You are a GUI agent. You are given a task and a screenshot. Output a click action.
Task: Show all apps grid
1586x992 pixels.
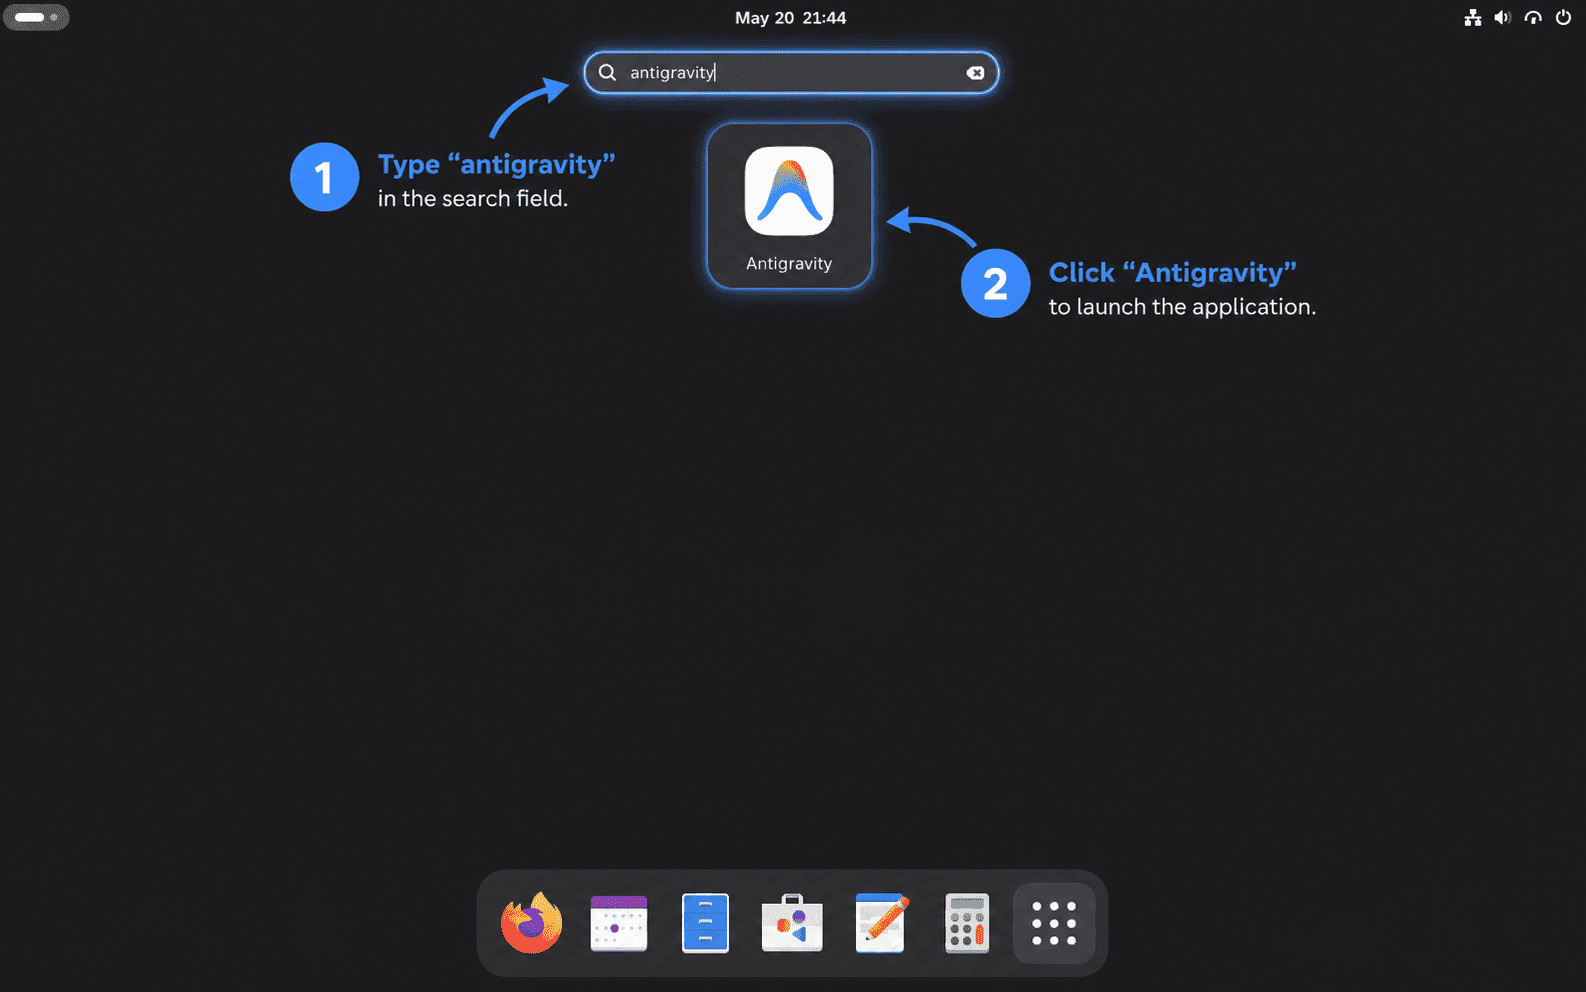pos(1054,923)
